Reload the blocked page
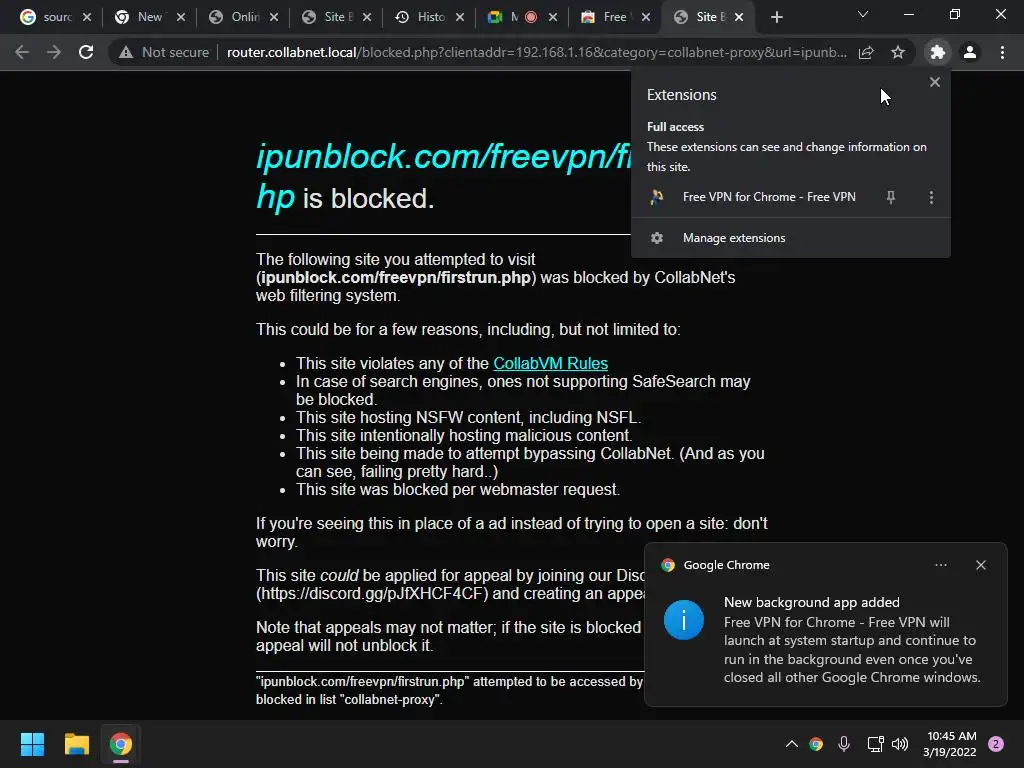Viewport: 1024px width, 768px height. pyautogui.click(x=86, y=52)
